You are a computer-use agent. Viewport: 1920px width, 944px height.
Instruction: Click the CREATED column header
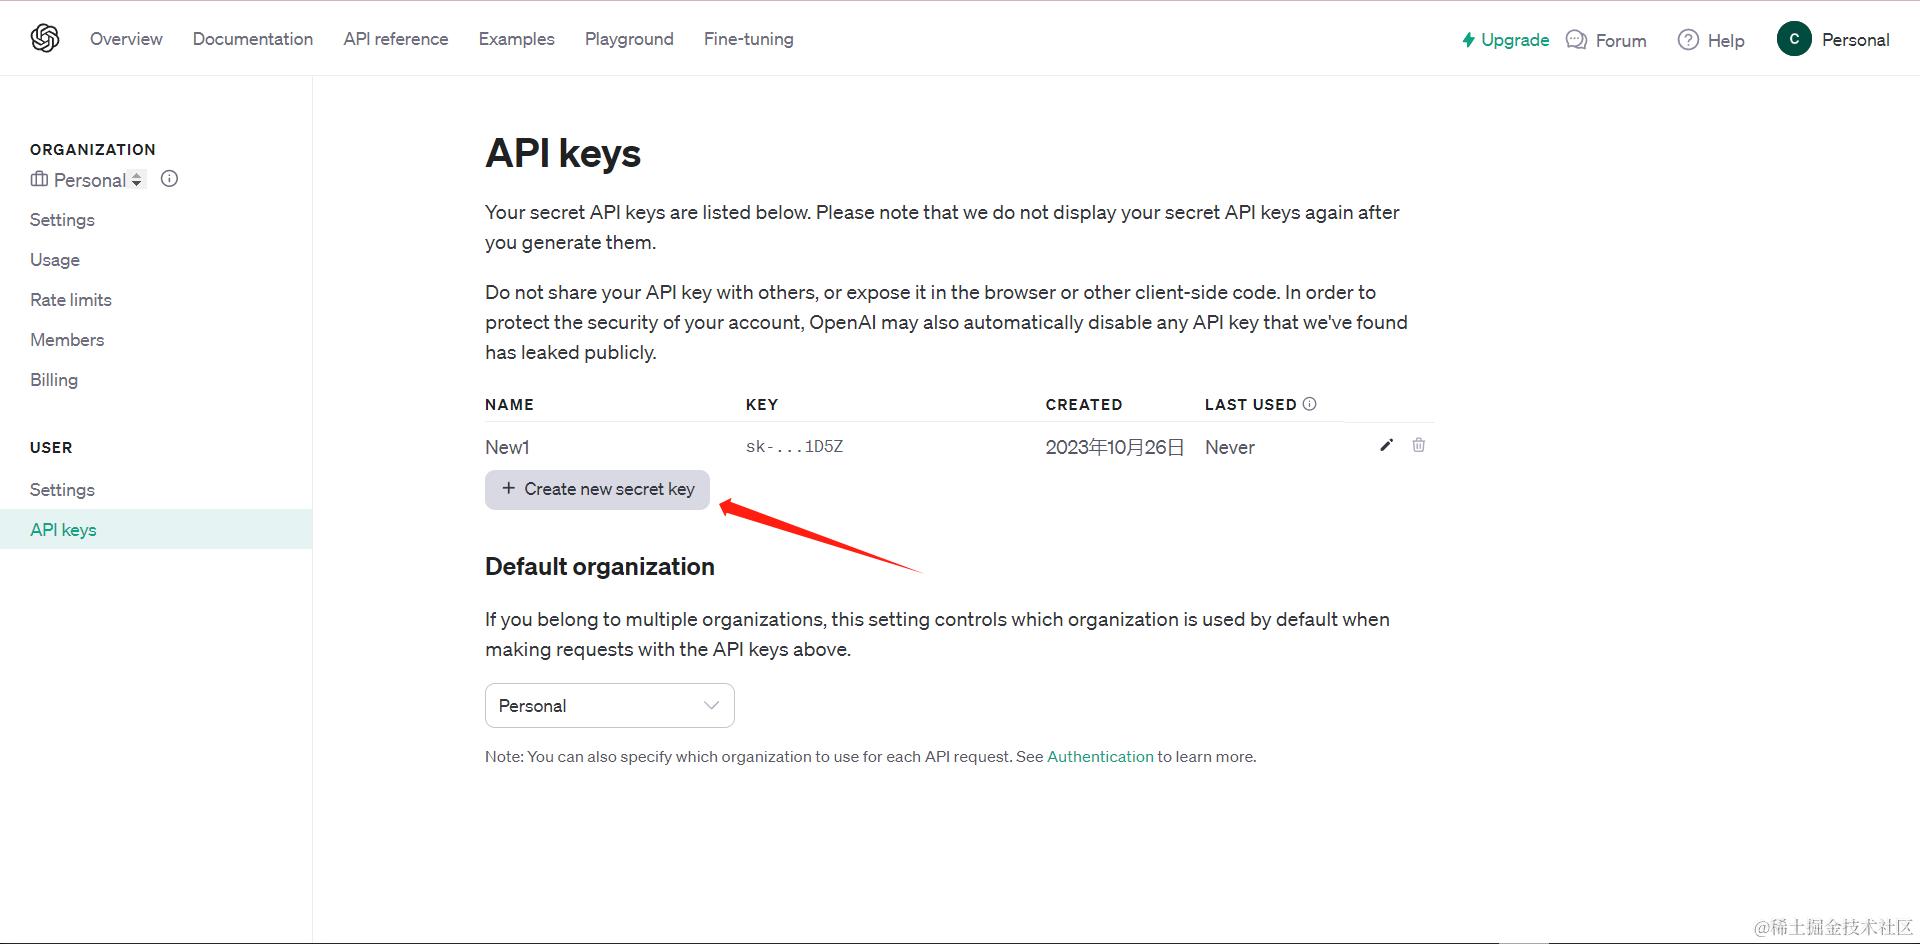tap(1084, 405)
